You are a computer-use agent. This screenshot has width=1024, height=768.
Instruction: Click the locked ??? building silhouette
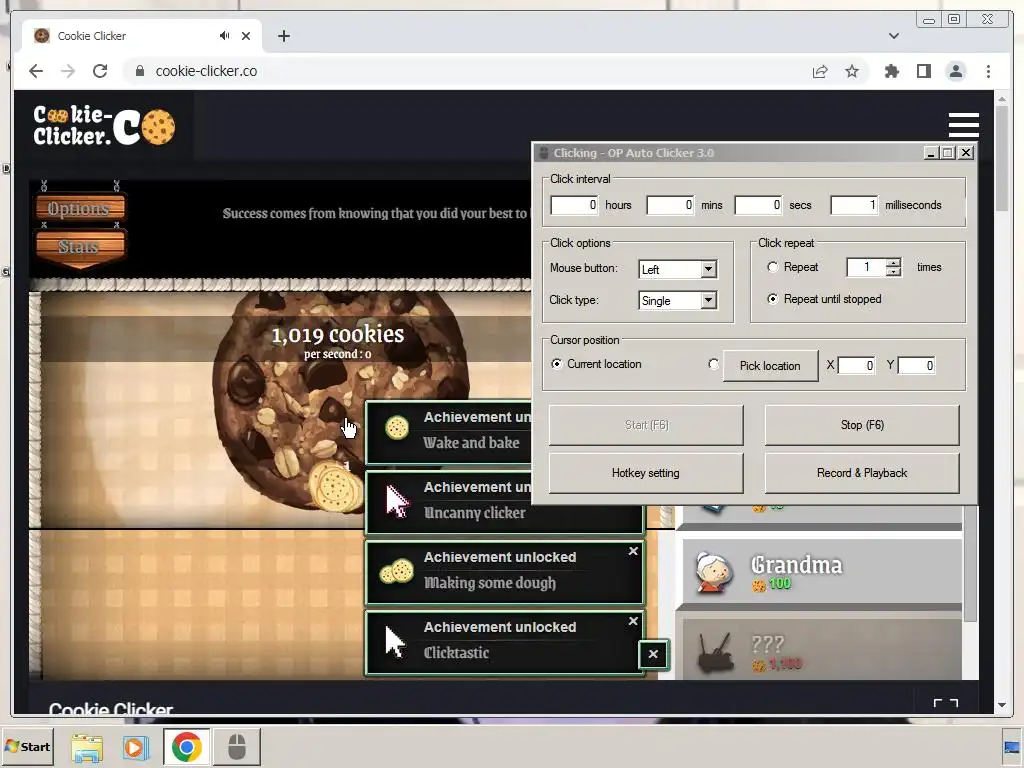click(716, 653)
